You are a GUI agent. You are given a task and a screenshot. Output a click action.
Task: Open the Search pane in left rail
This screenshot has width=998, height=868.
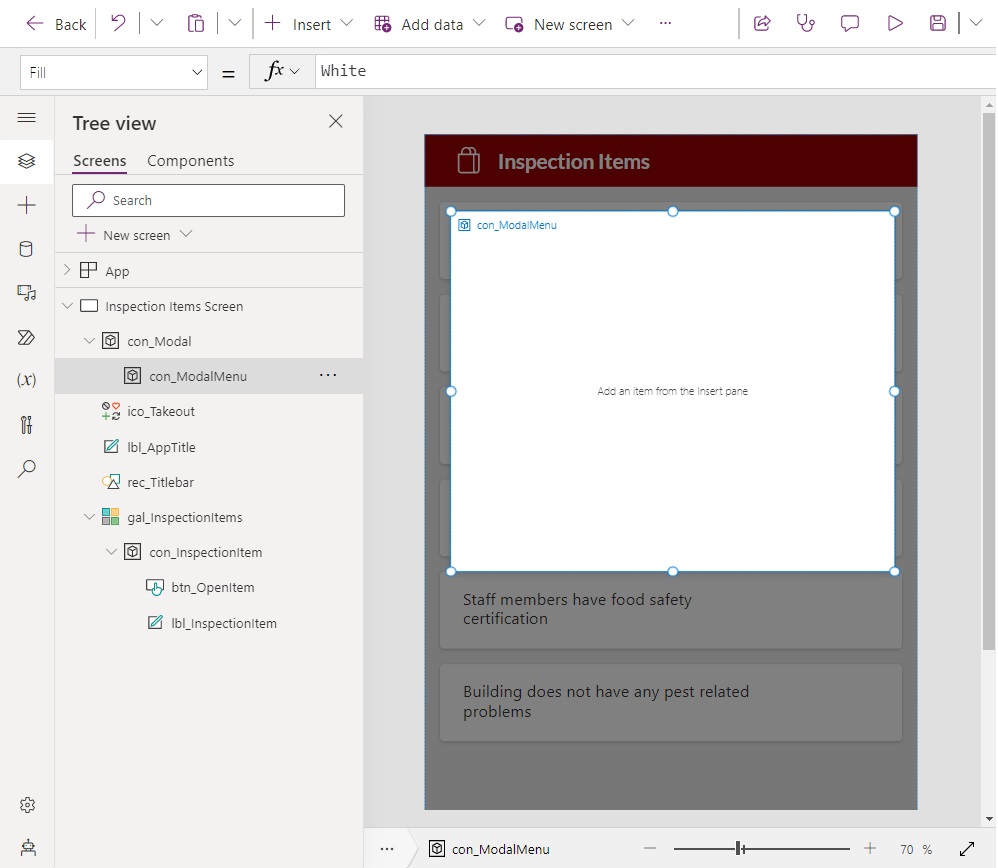pyautogui.click(x=27, y=468)
